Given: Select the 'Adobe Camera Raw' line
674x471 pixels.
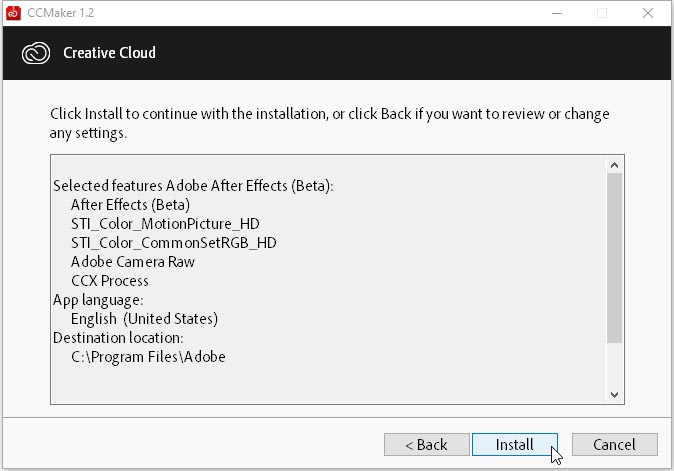Looking at the screenshot, I should coord(133,262).
